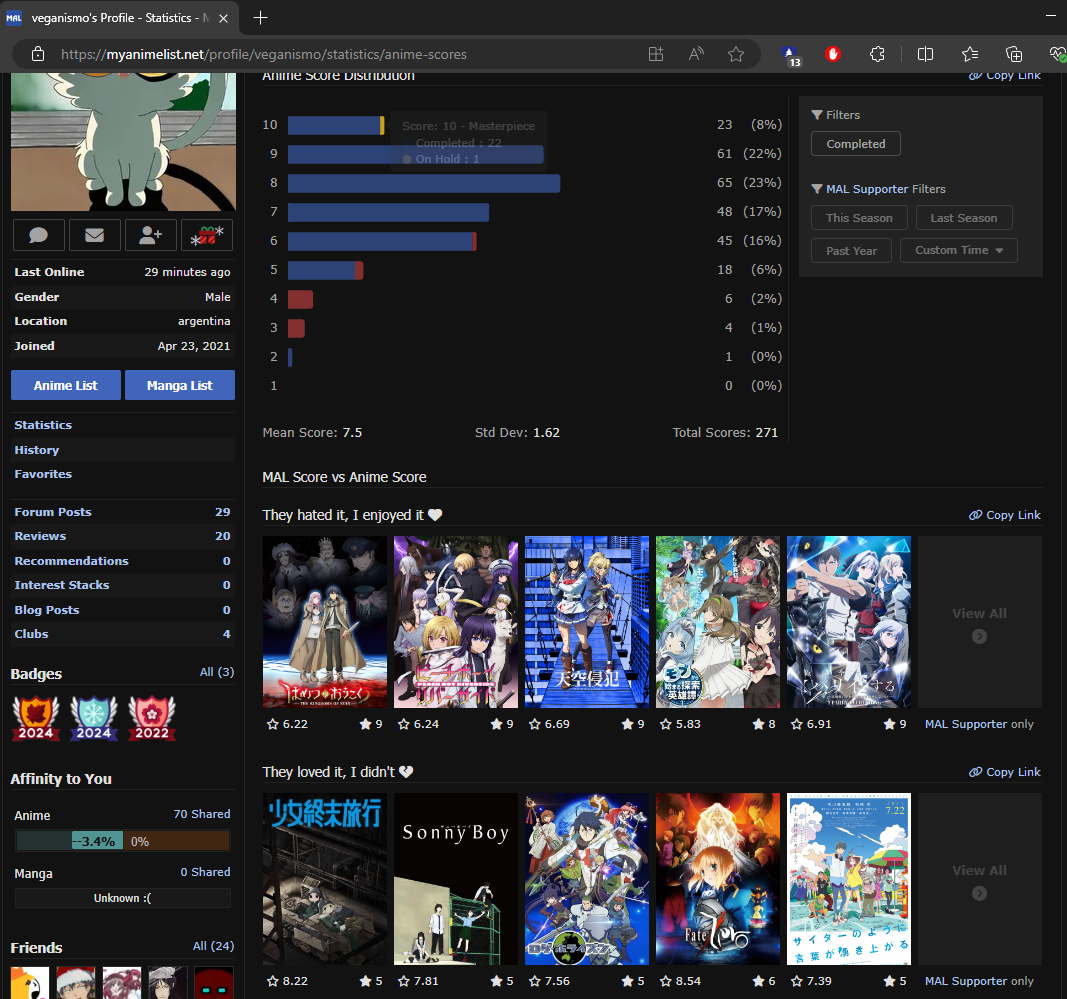
Task: Open the anime poster rated 6.22
Action: point(325,622)
